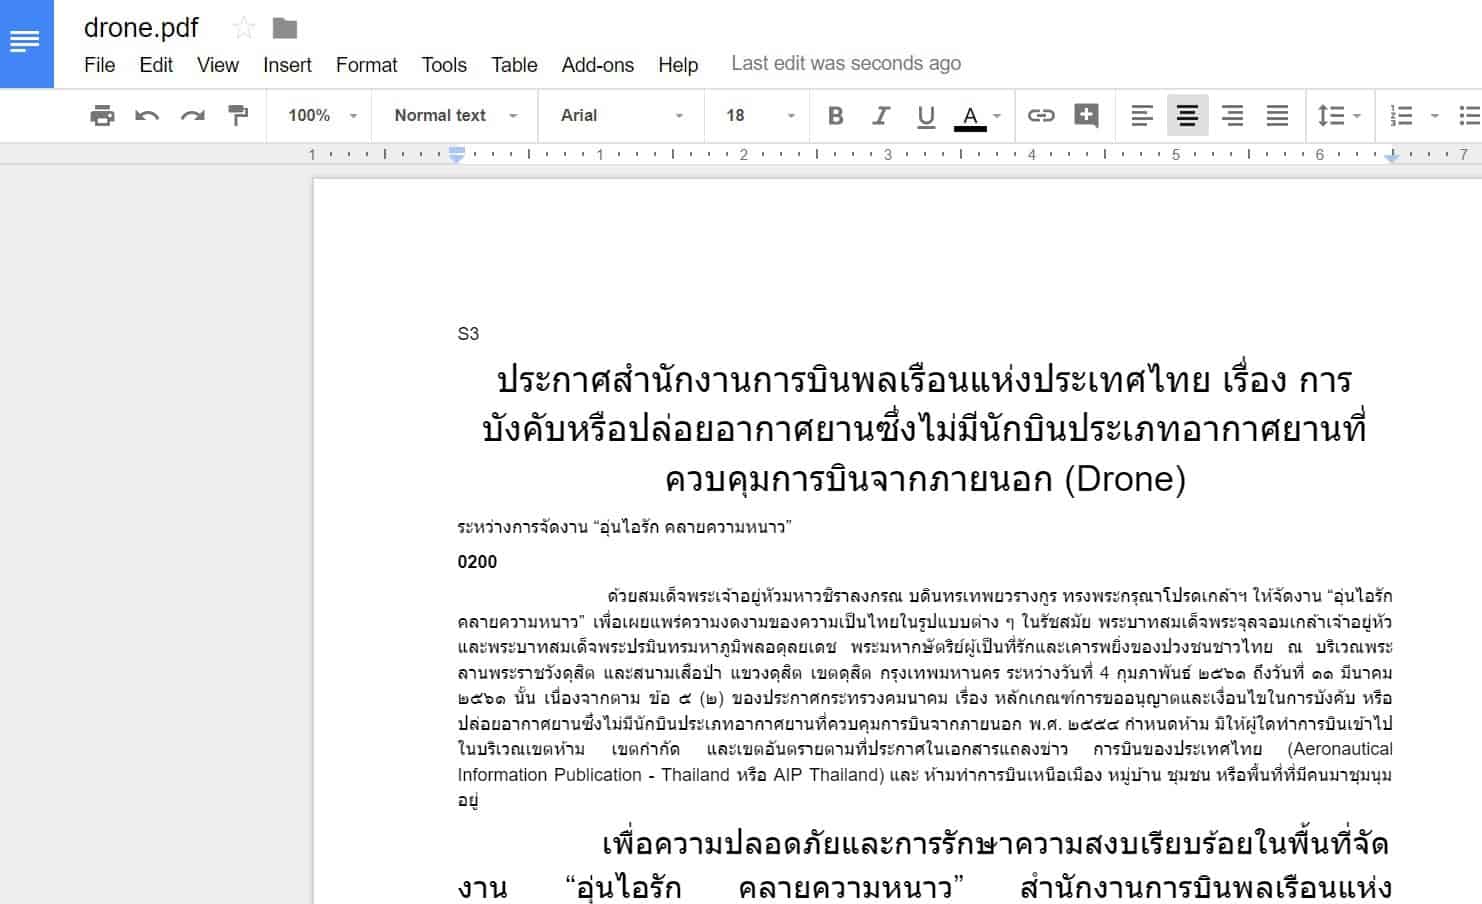Click the Insert link icon

click(x=1041, y=116)
